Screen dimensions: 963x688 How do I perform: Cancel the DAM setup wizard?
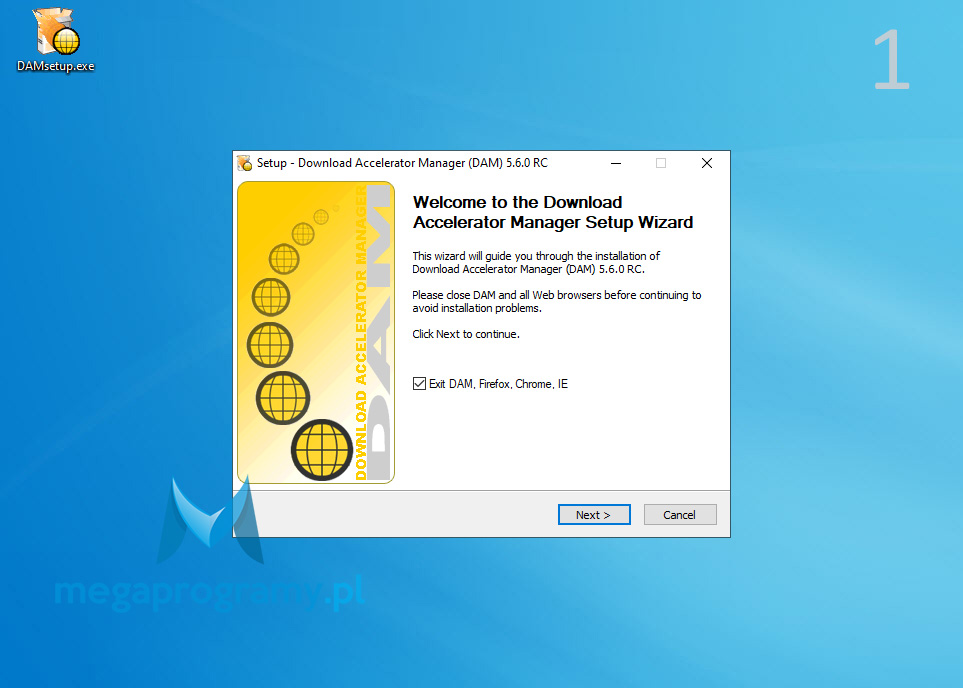point(680,515)
